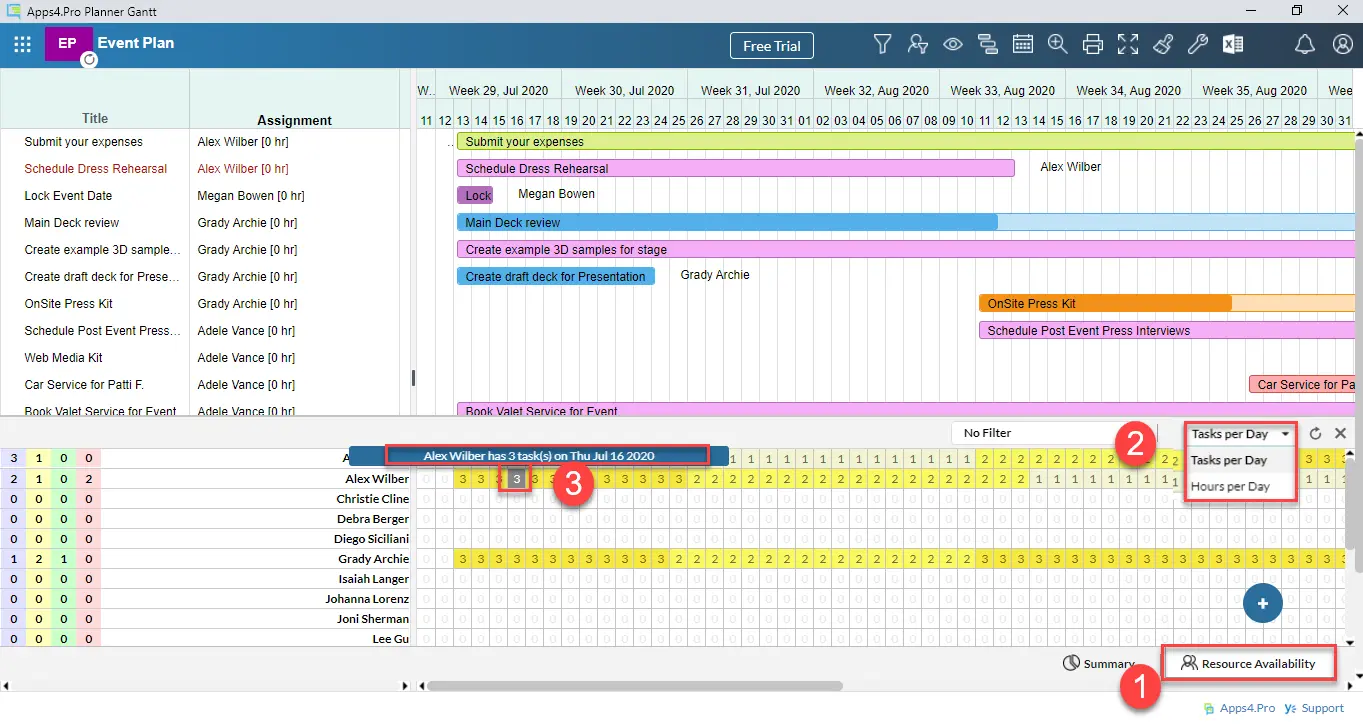1363x726 pixels.
Task: Click the funnel filter icon in toolbar
Action: tap(882, 44)
